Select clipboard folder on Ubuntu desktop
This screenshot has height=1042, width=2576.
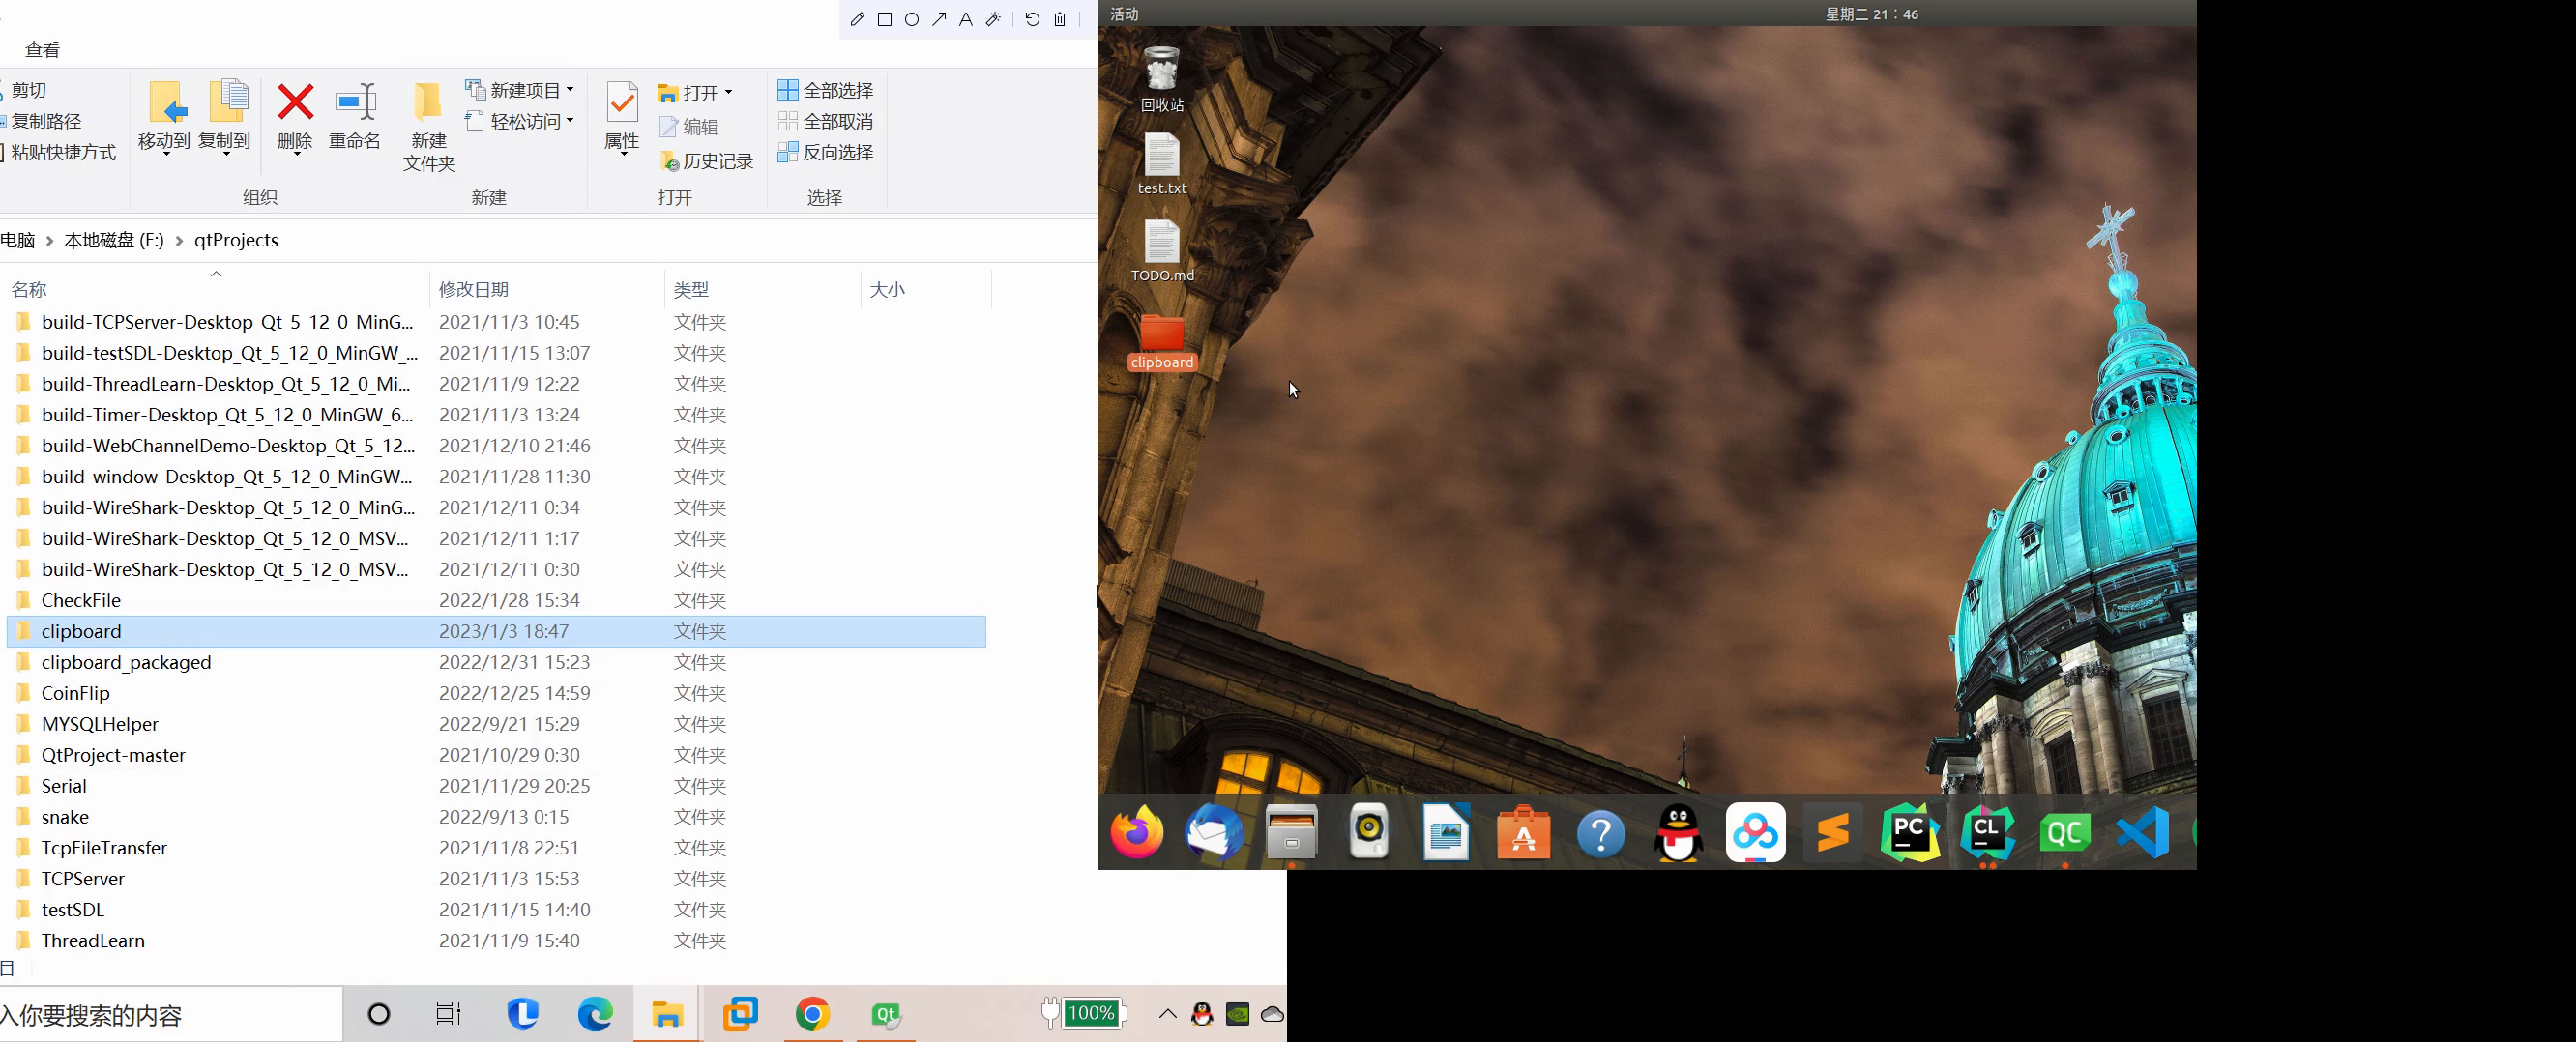click(1162, 342)
